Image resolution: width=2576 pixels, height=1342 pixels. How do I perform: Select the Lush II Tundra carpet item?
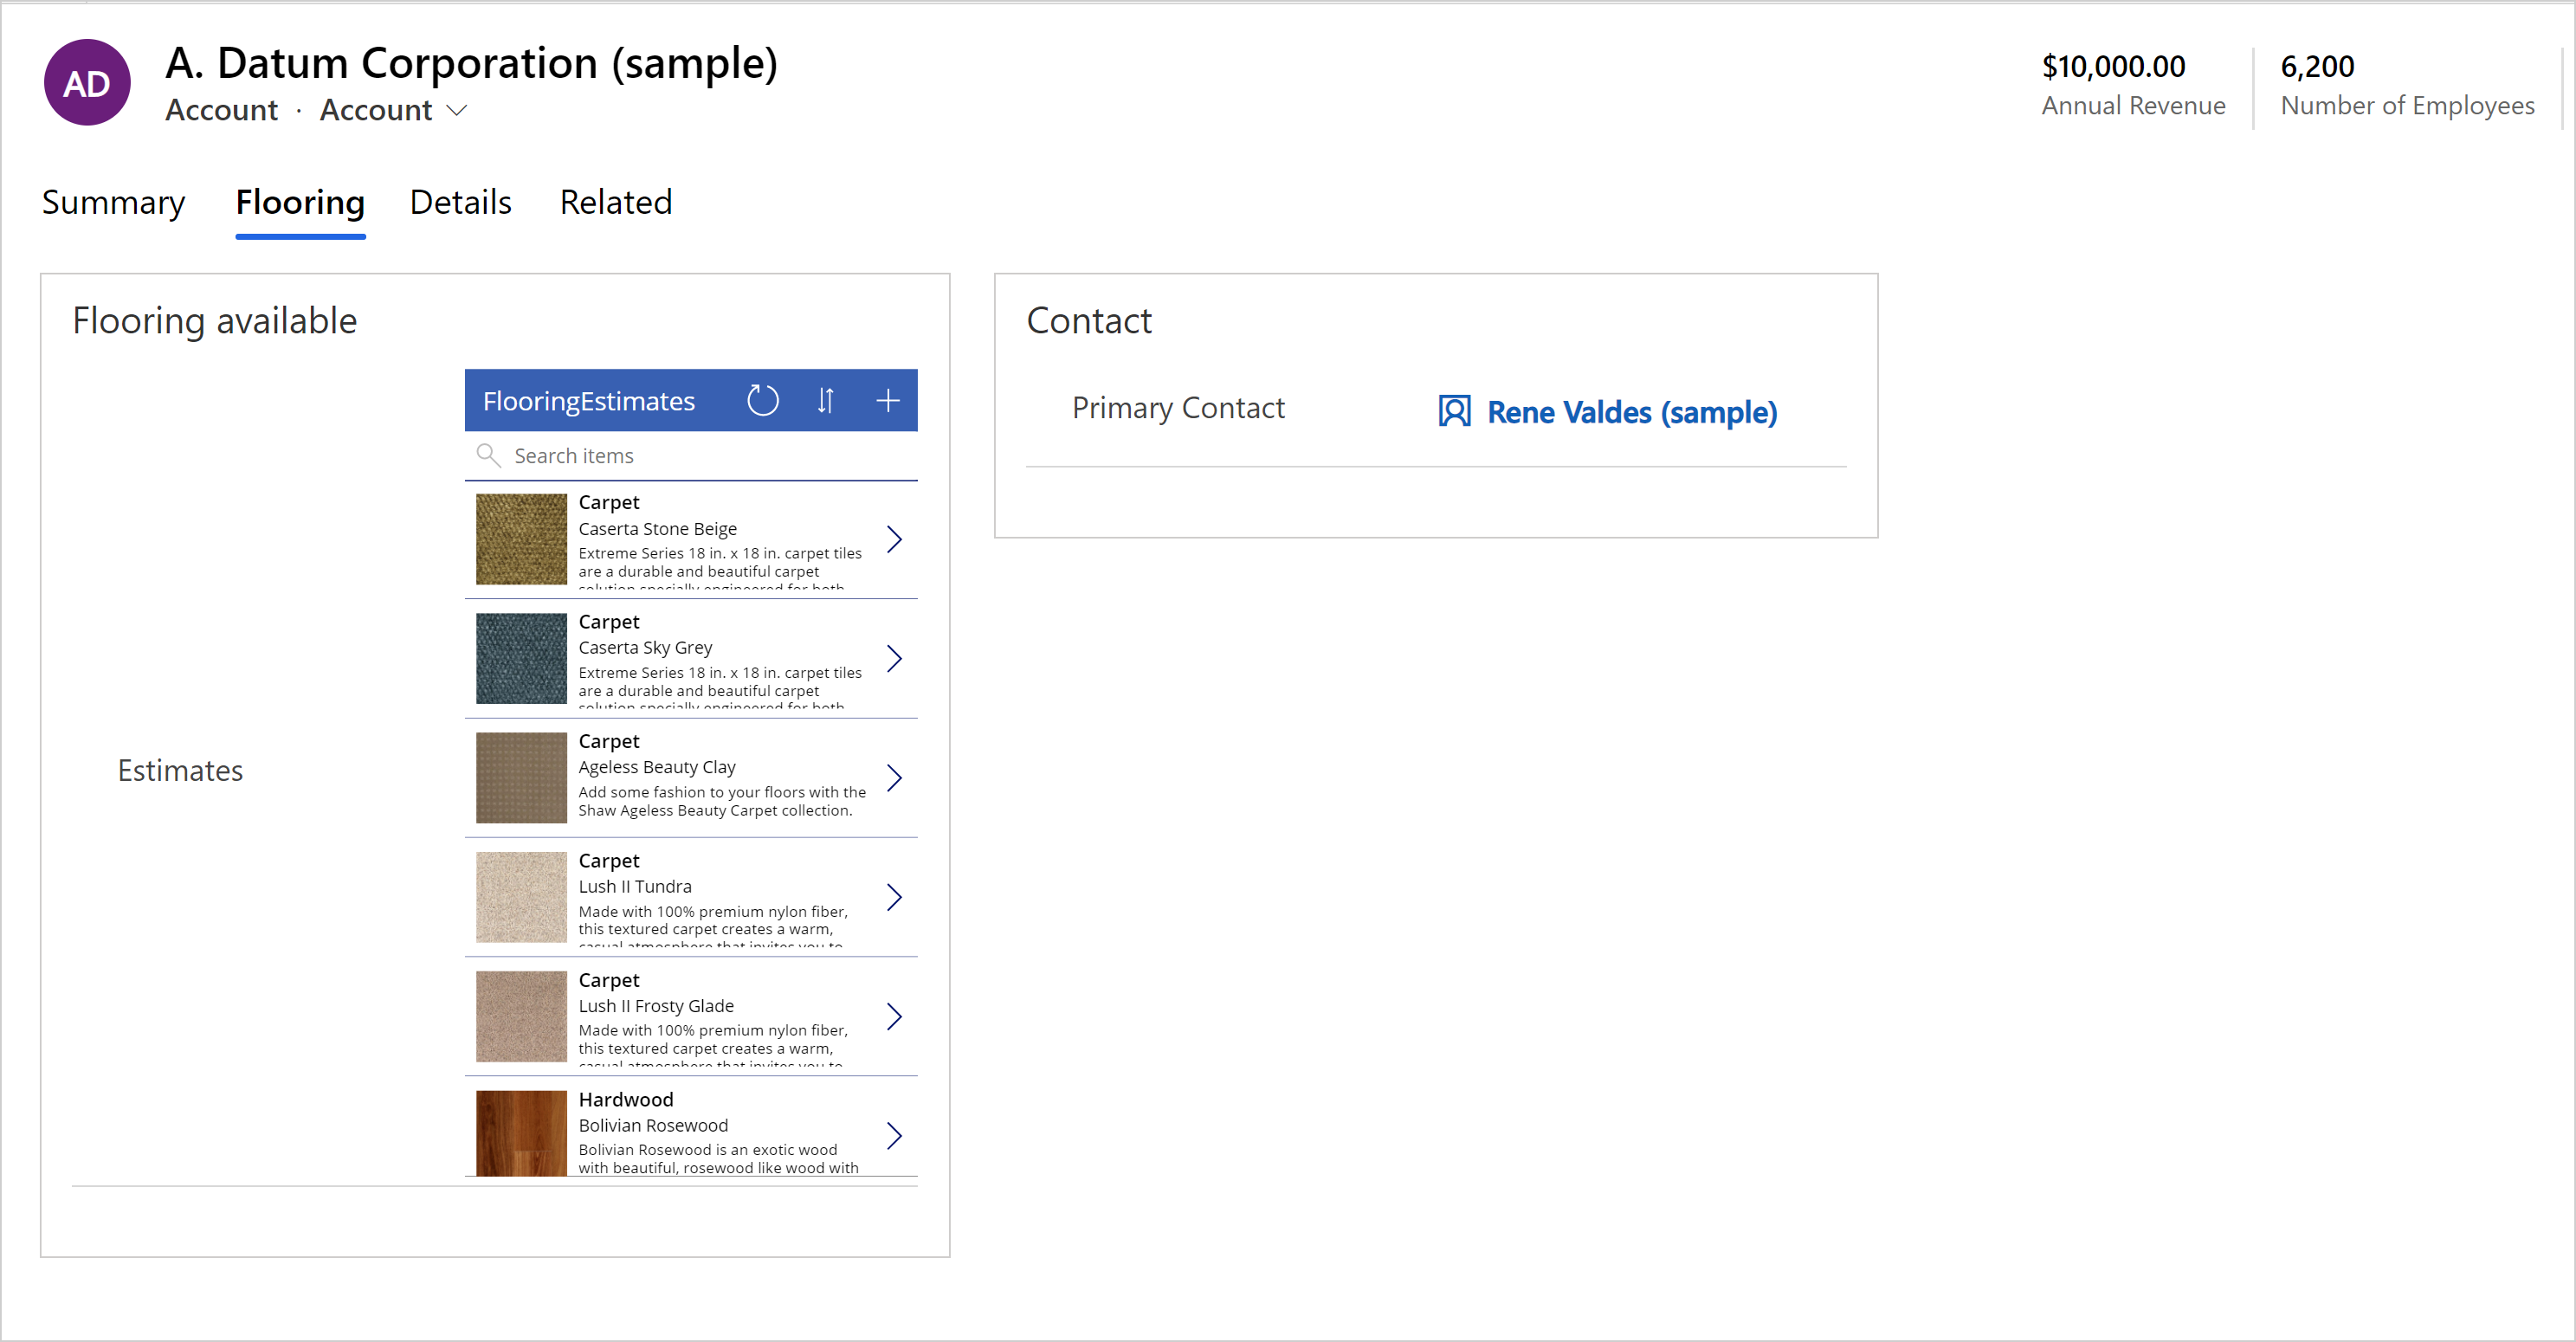(690, 894)
